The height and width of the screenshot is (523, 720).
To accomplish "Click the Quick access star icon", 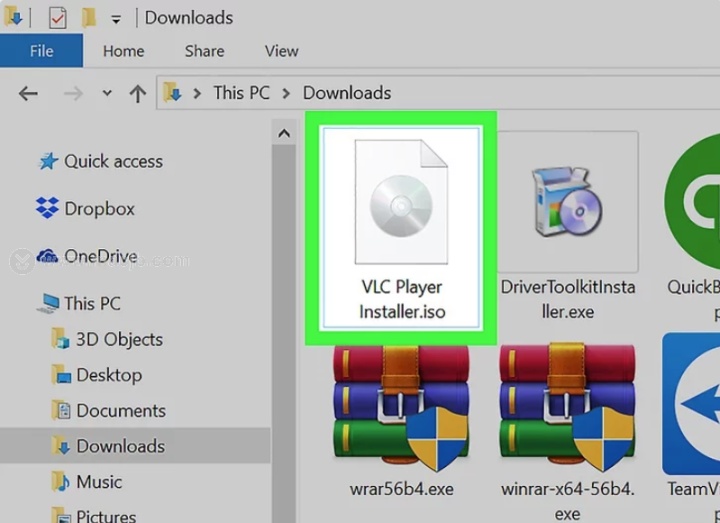I will tap(48, 161).
